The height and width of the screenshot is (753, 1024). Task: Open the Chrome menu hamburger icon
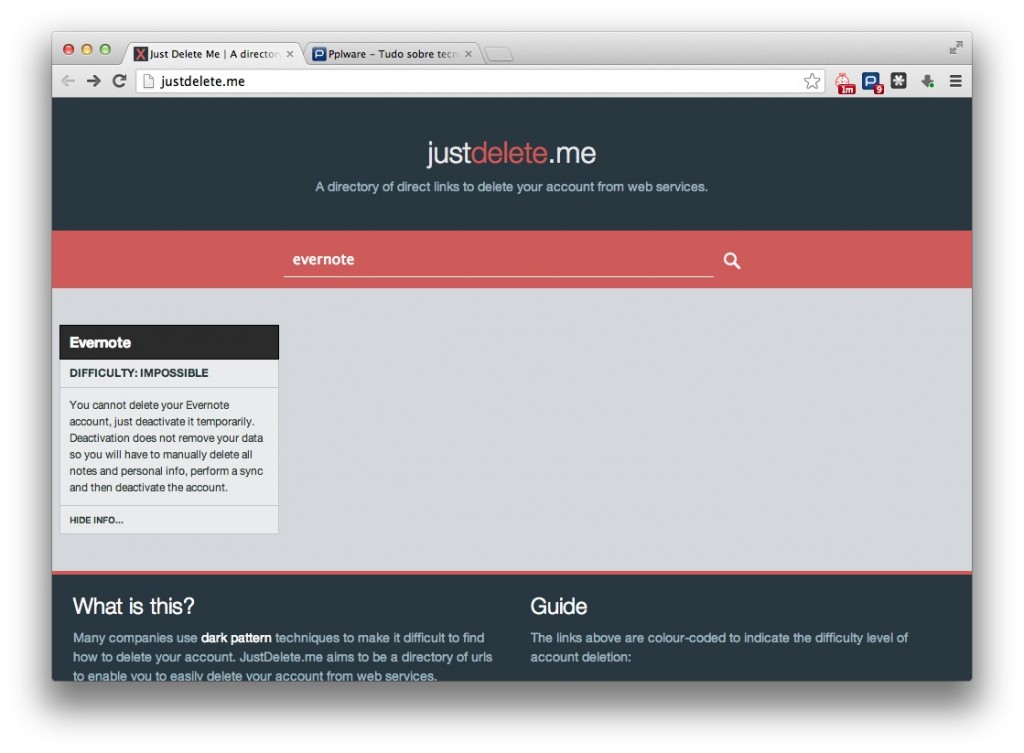coord(955,81)
